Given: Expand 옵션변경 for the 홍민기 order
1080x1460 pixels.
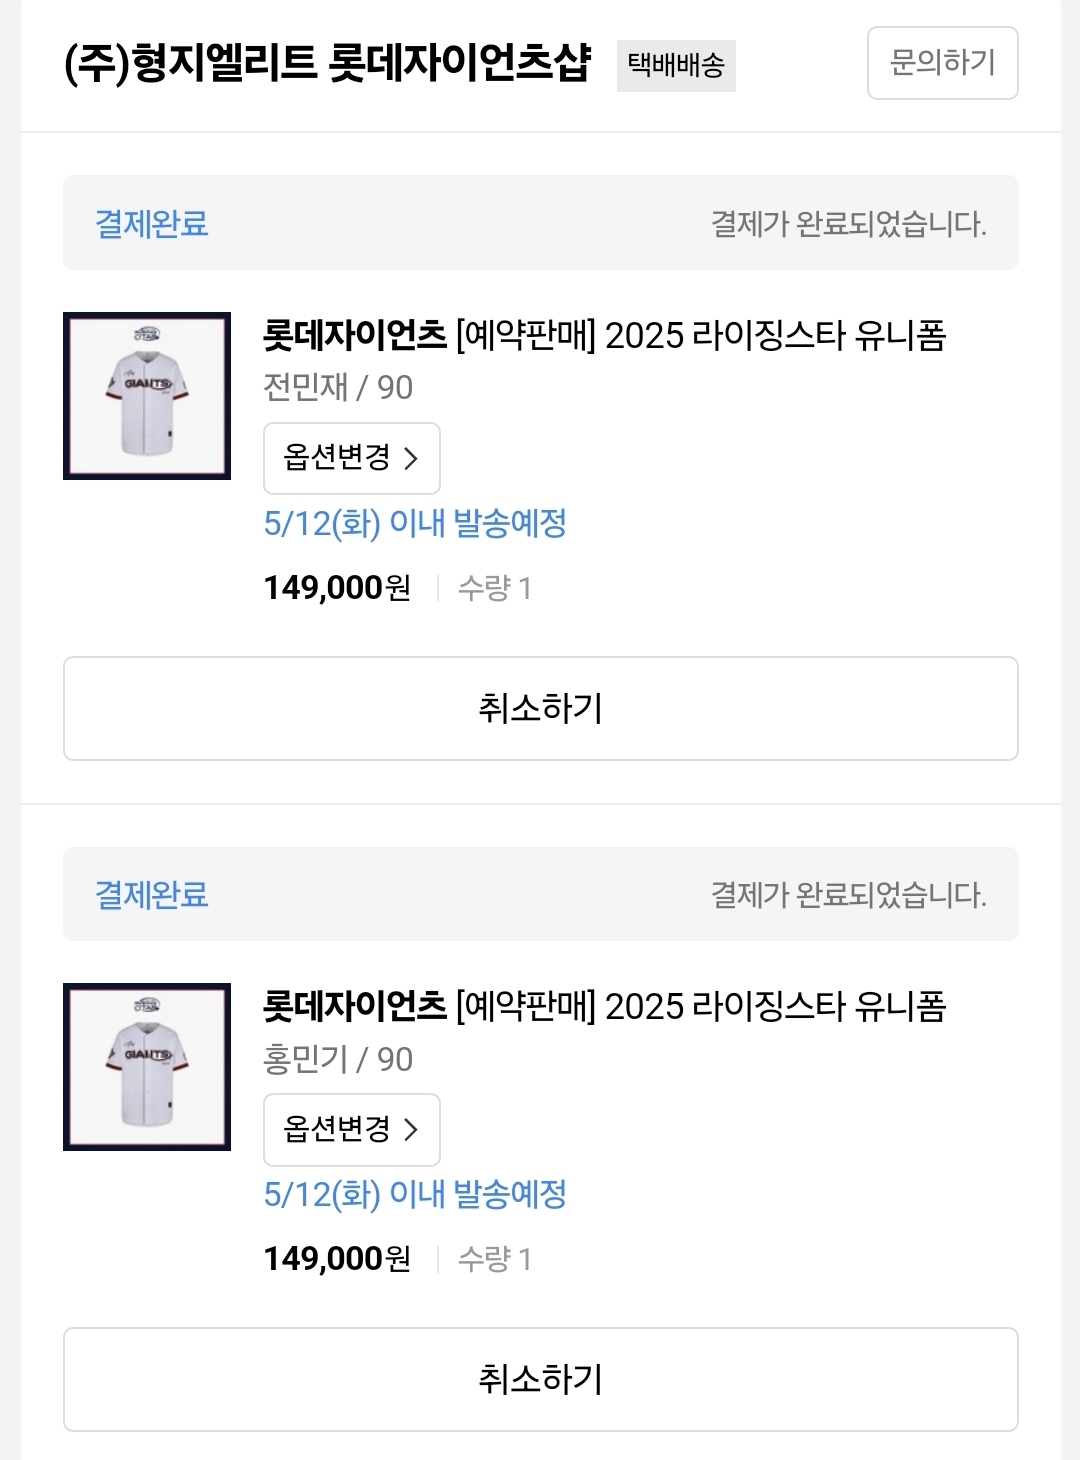Looking at the screenshot, I should pyautogui.click(x=351, y=1129).
